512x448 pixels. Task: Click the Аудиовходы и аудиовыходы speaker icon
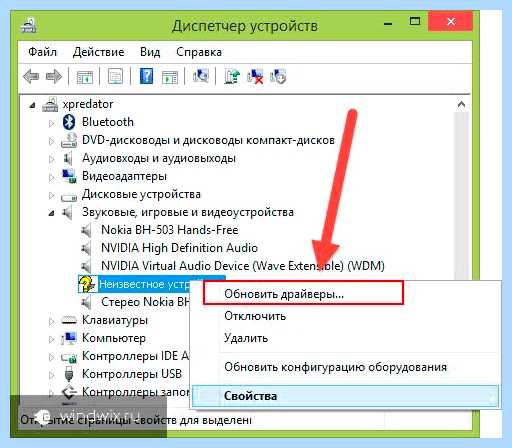(68, 158)
